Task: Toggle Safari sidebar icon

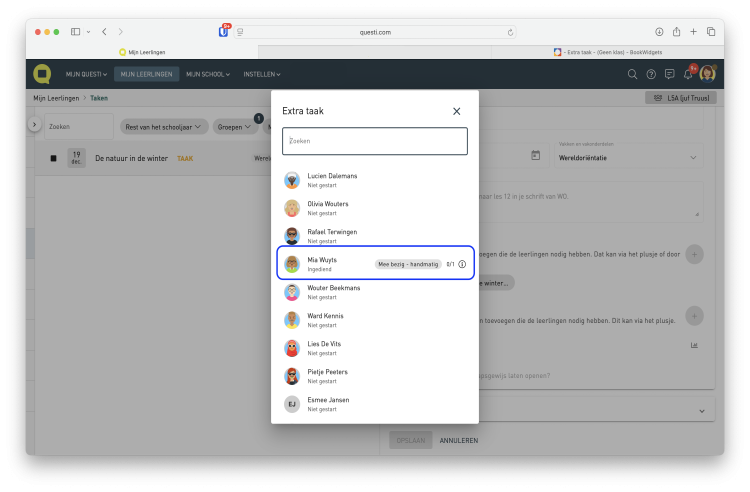Action: [76, 32]
